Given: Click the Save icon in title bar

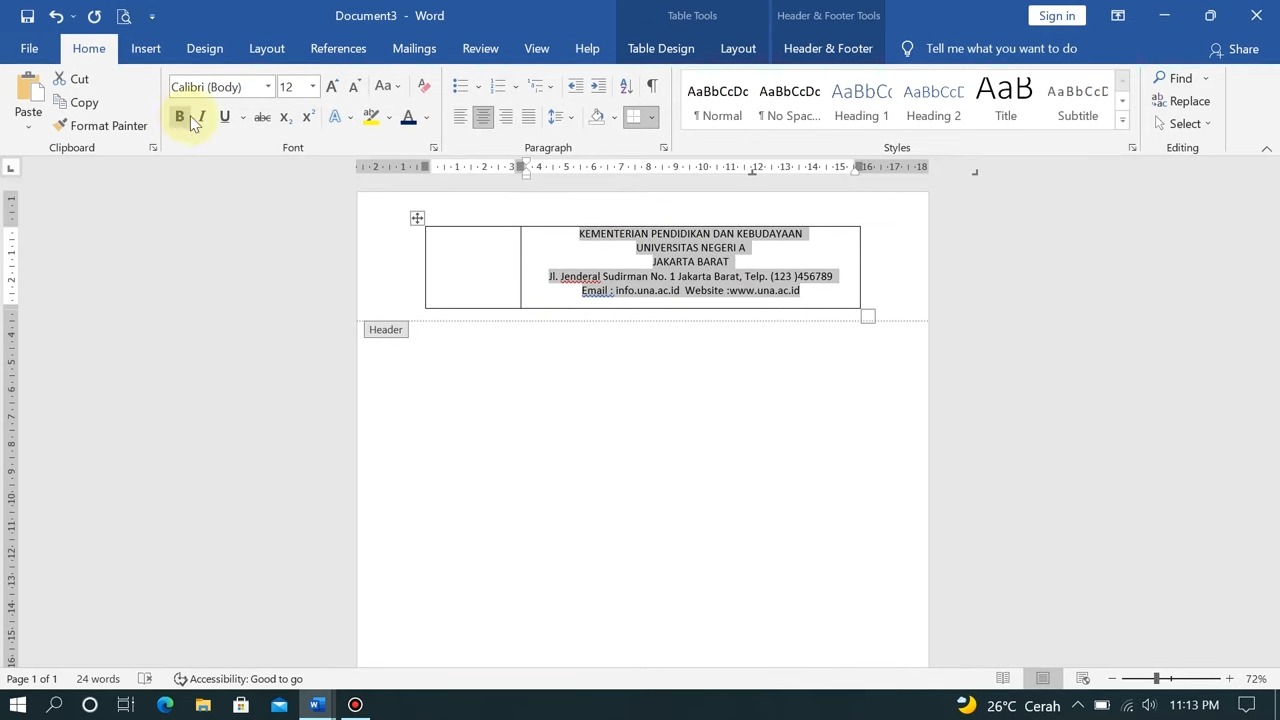Looking at the screenshot, I should [27, 16].
